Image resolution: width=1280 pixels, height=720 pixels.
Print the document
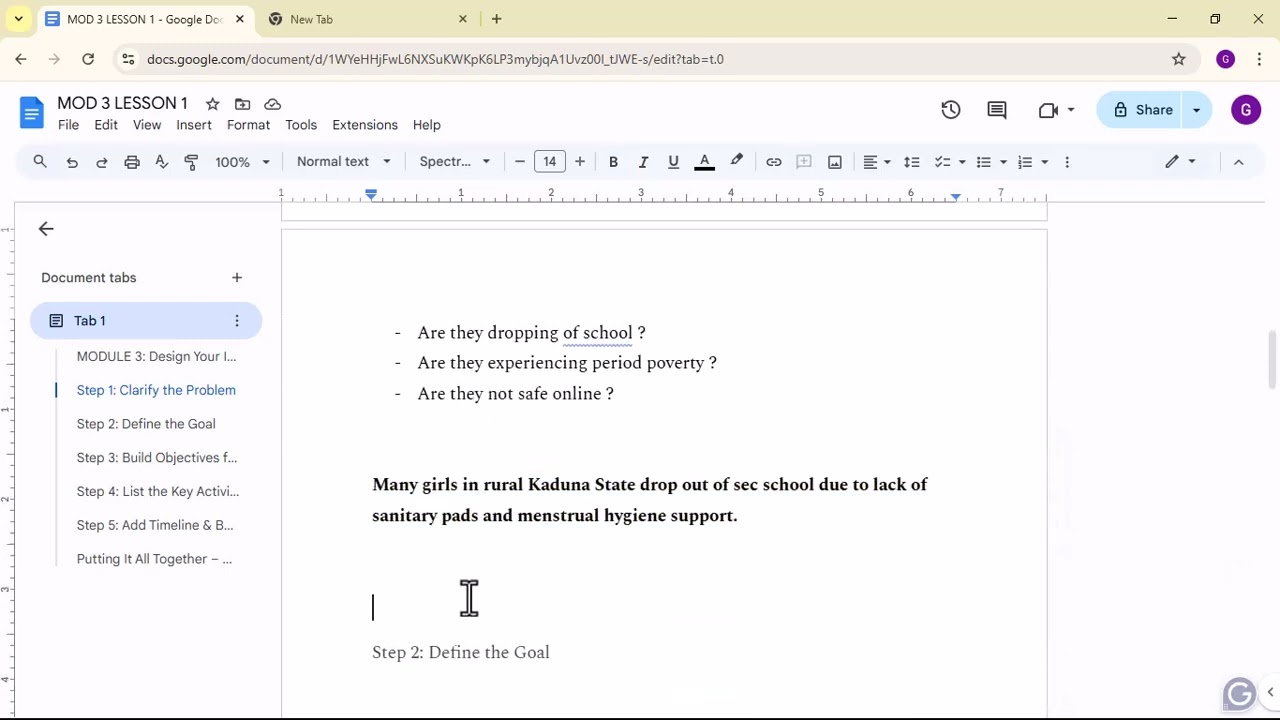tap(132, 162)
